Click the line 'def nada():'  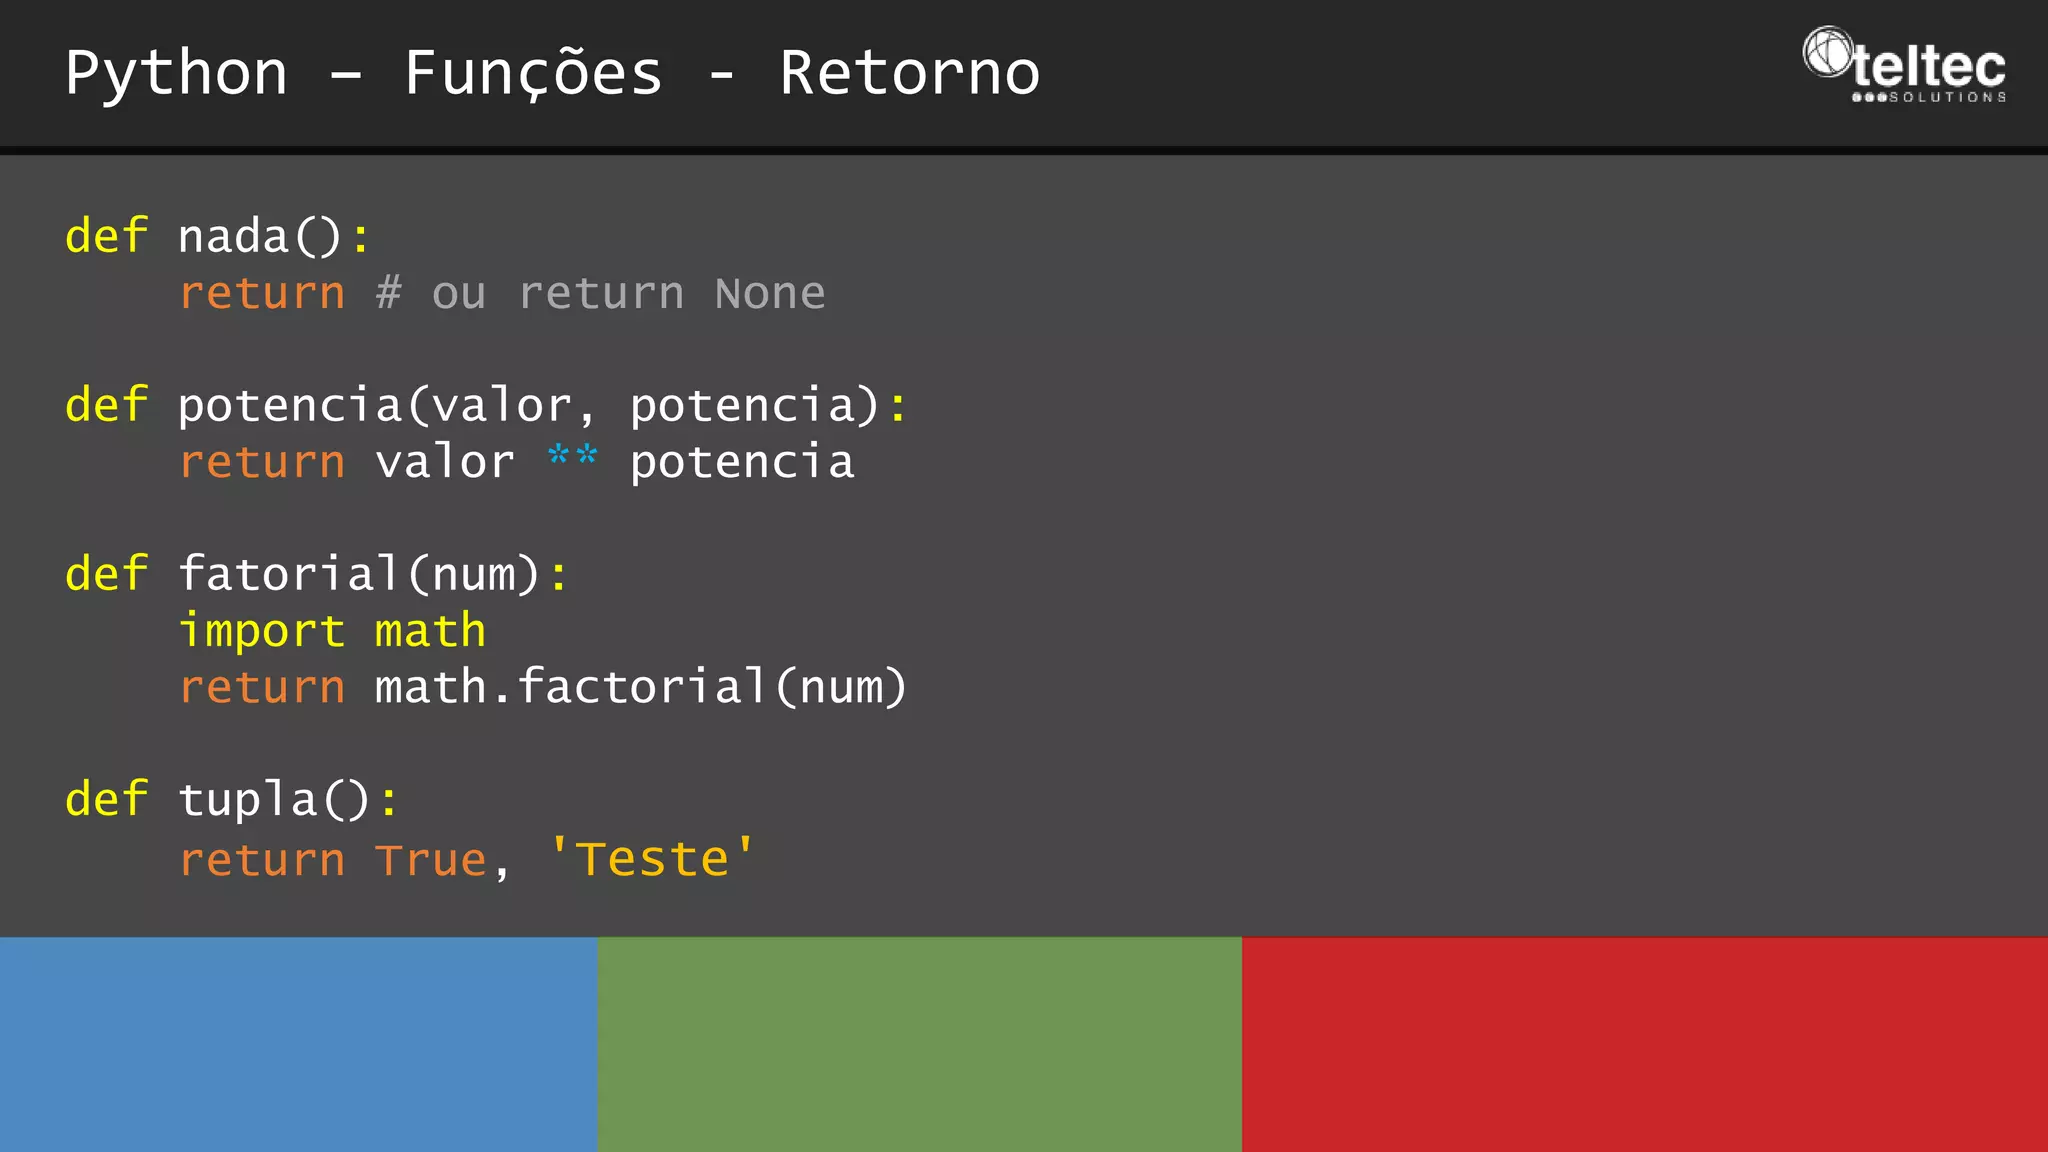pyautogui.click(x=217, y=238)
